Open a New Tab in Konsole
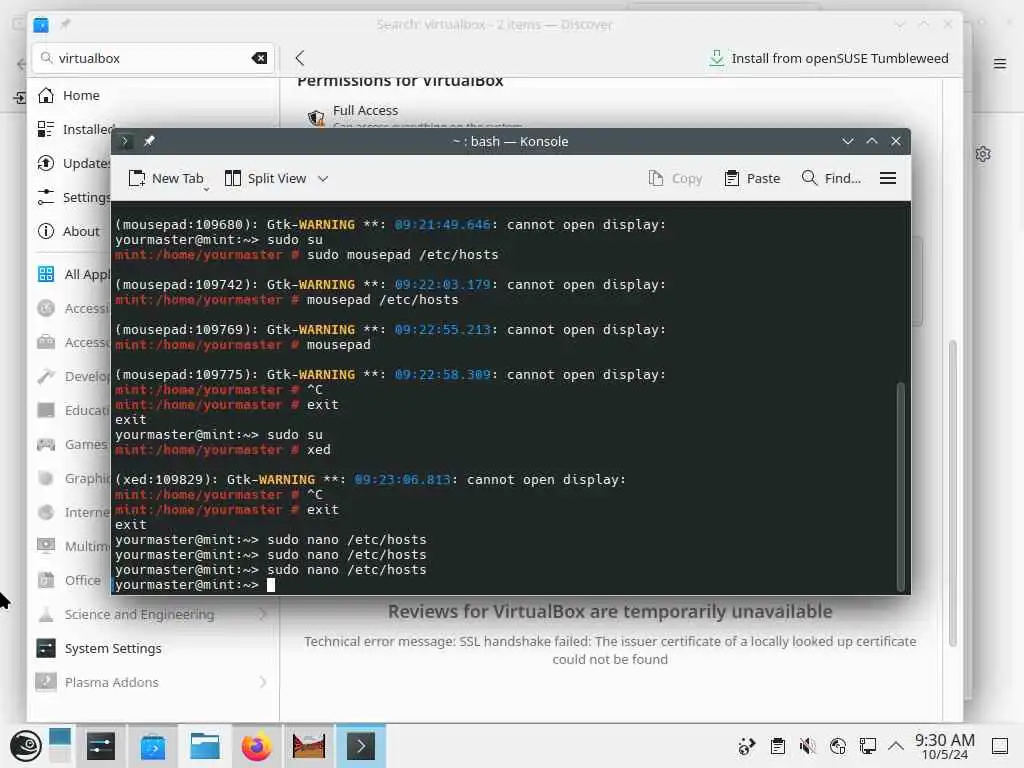Image resolution: width=1024 pixels, height=768 pixels. [x=166, y=178]
